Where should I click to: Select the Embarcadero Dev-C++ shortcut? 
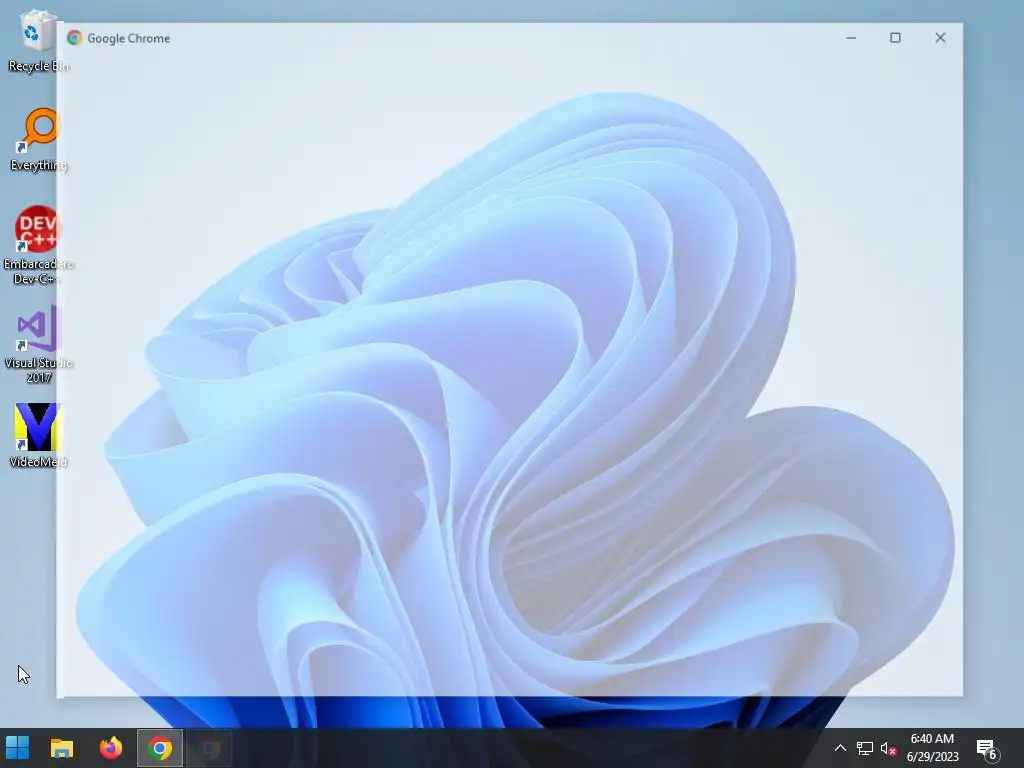tap(38, 246)
